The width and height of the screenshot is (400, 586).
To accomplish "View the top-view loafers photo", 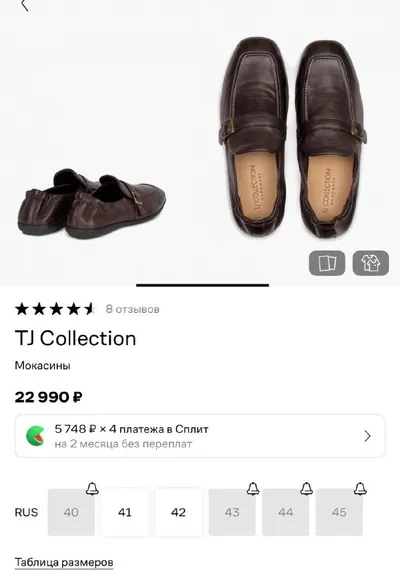I will 292,136.
